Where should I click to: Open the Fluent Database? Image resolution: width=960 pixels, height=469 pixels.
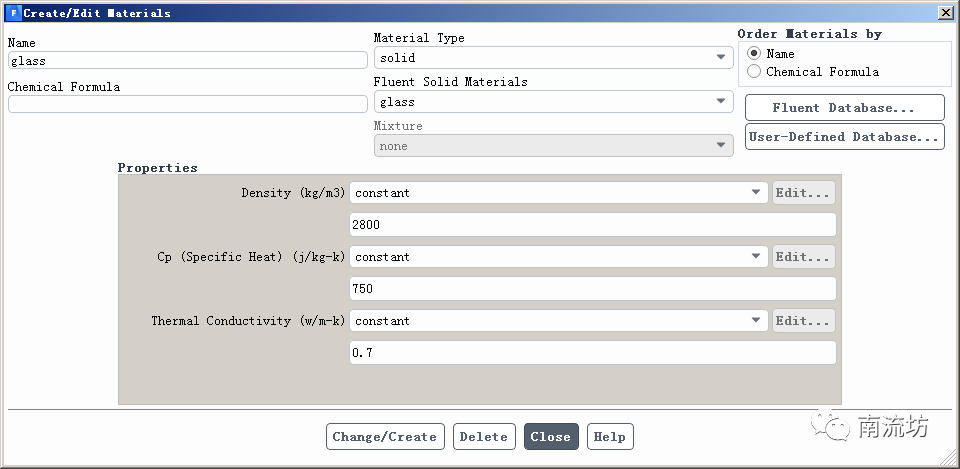844,108
